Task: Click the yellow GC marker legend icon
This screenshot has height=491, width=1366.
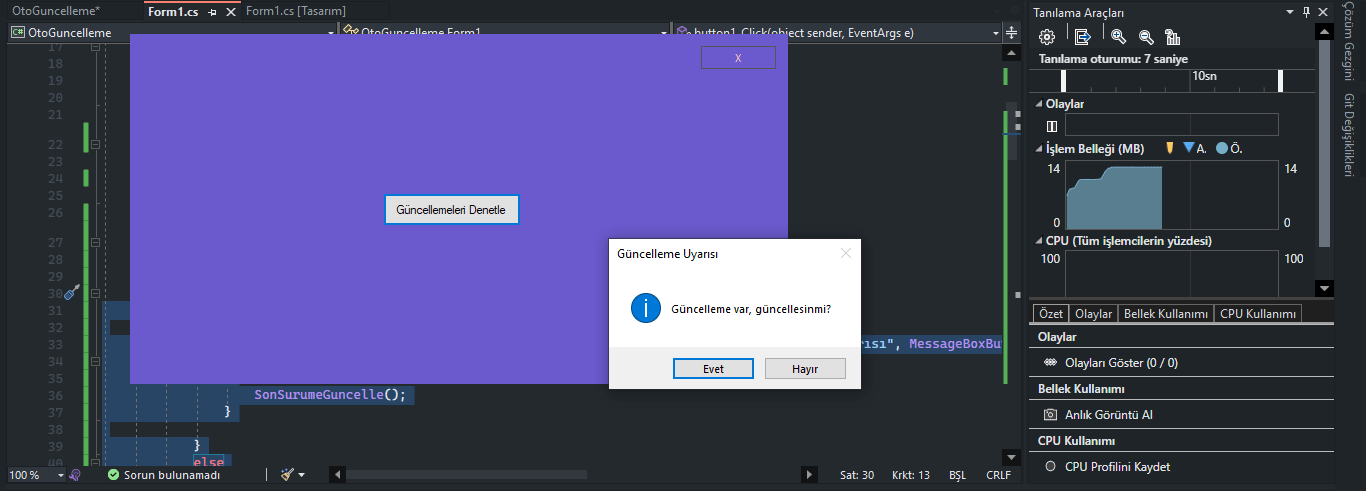Action: [x=1169, y=148]
